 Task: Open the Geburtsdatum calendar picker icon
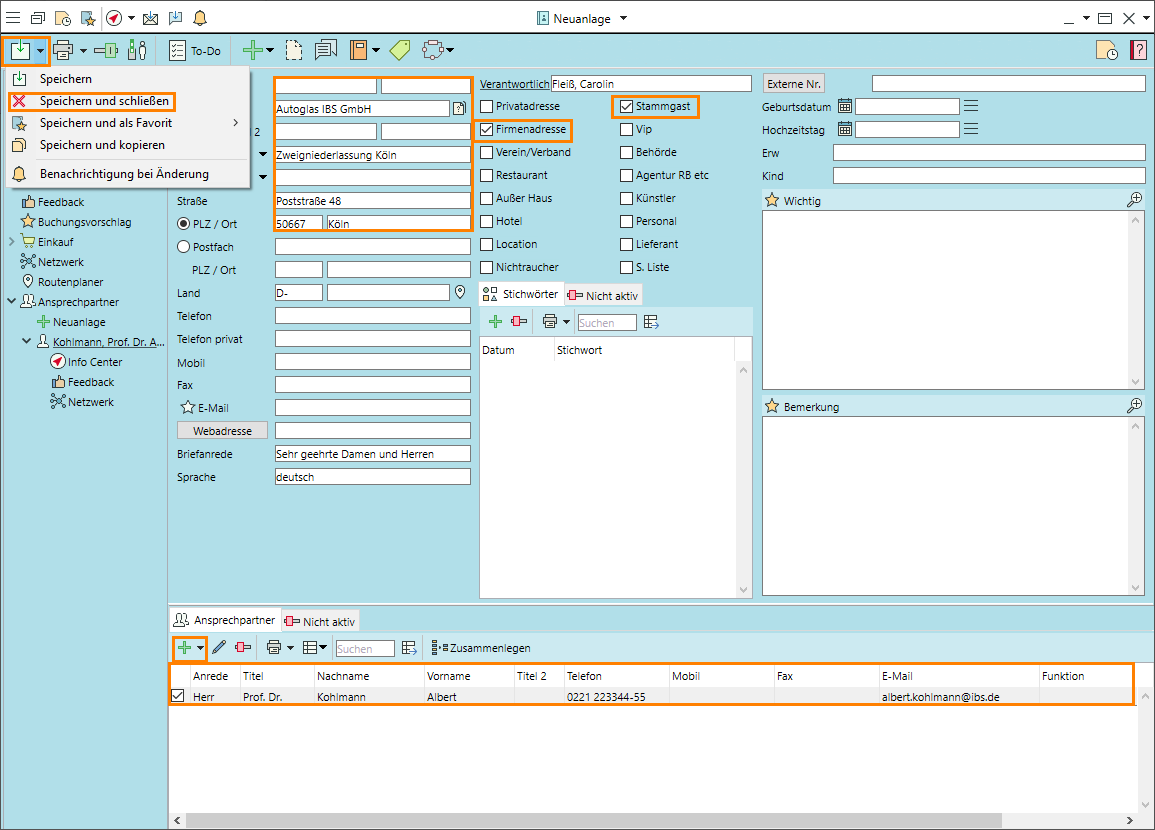(x=844, y=107)
